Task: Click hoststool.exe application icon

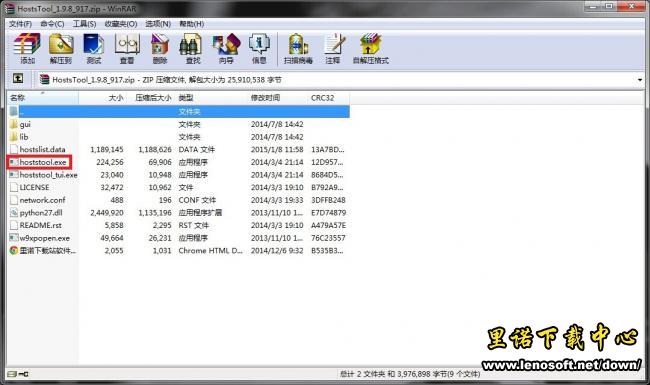Action: coord(14,162)
